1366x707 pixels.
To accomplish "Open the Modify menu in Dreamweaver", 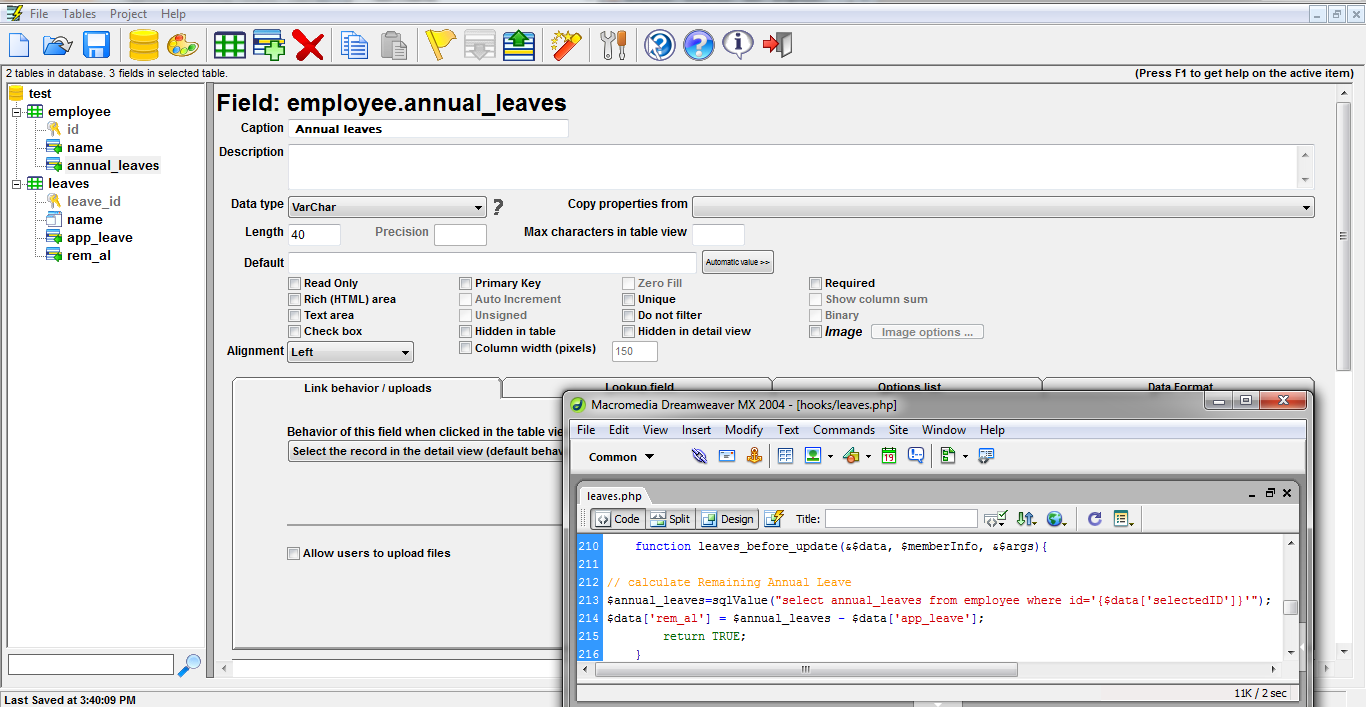I will [744, 430].
